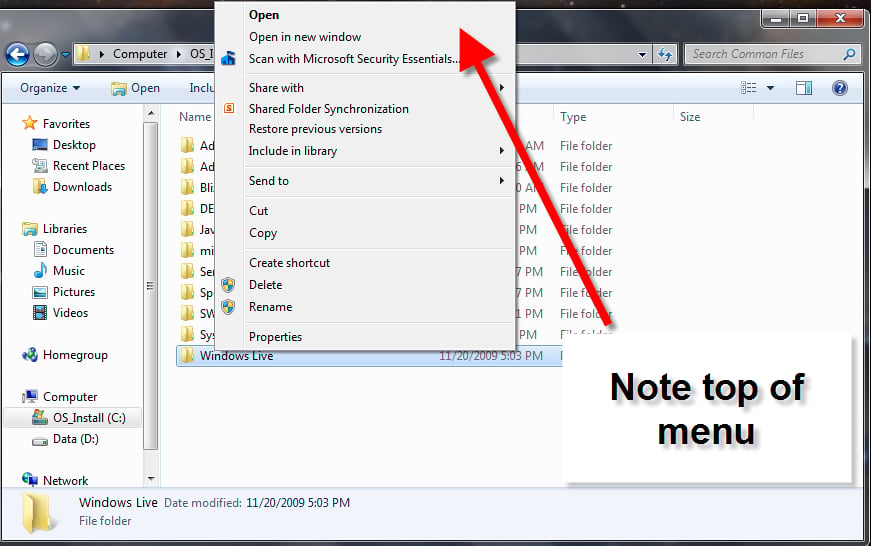This screenshot has width=871, height=546.
Task: Click the Music library note icon
Action: (40, 271)
